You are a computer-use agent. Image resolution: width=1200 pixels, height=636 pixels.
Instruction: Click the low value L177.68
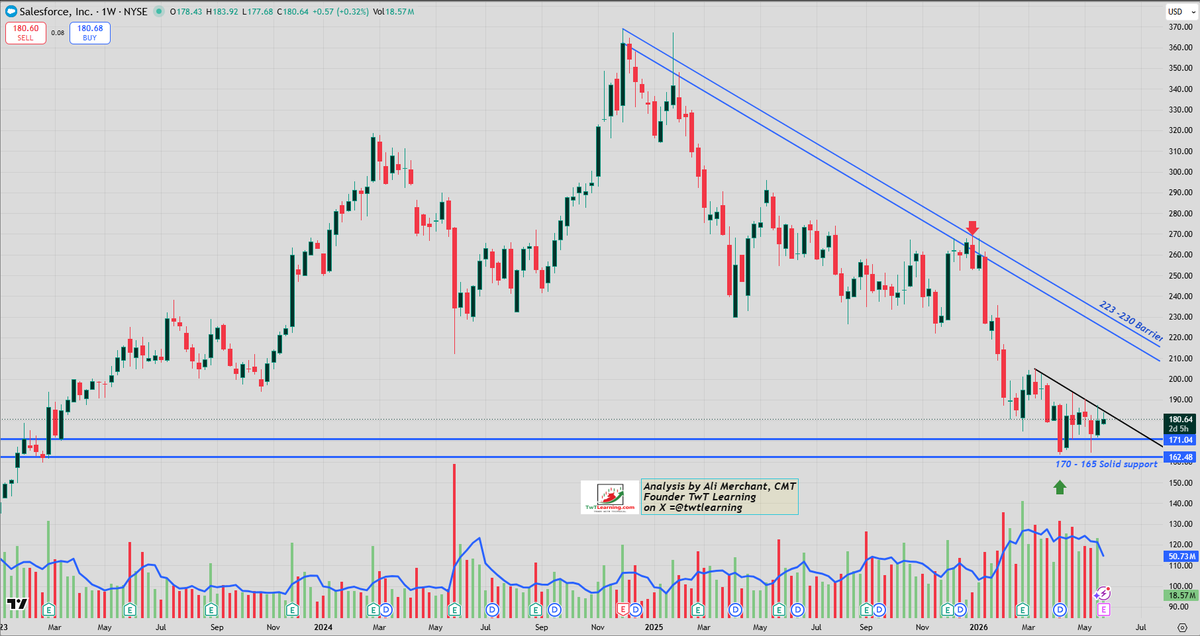[x=258, y=12]
